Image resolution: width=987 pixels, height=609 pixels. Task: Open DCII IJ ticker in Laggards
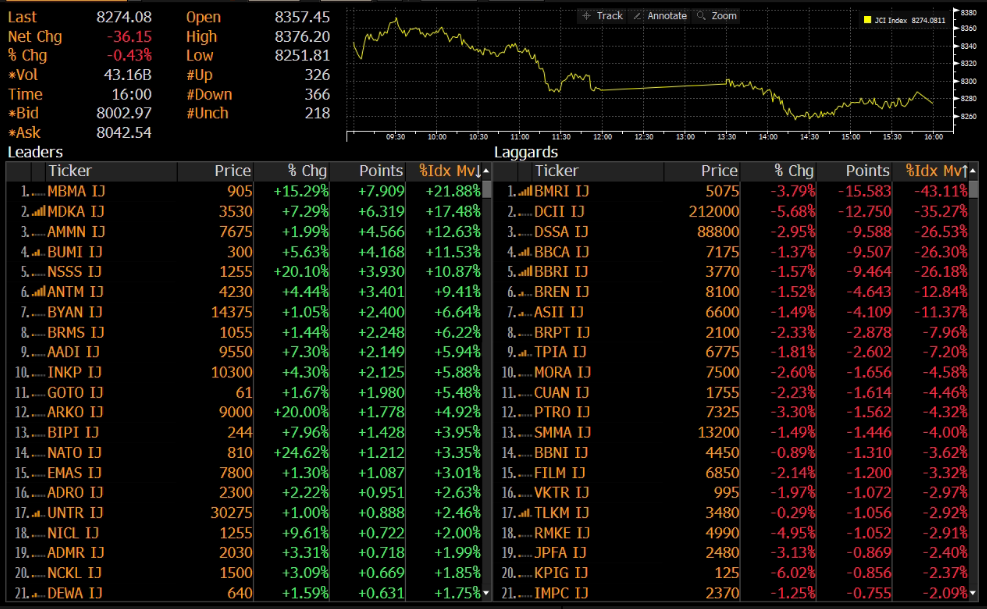[559, 212]
